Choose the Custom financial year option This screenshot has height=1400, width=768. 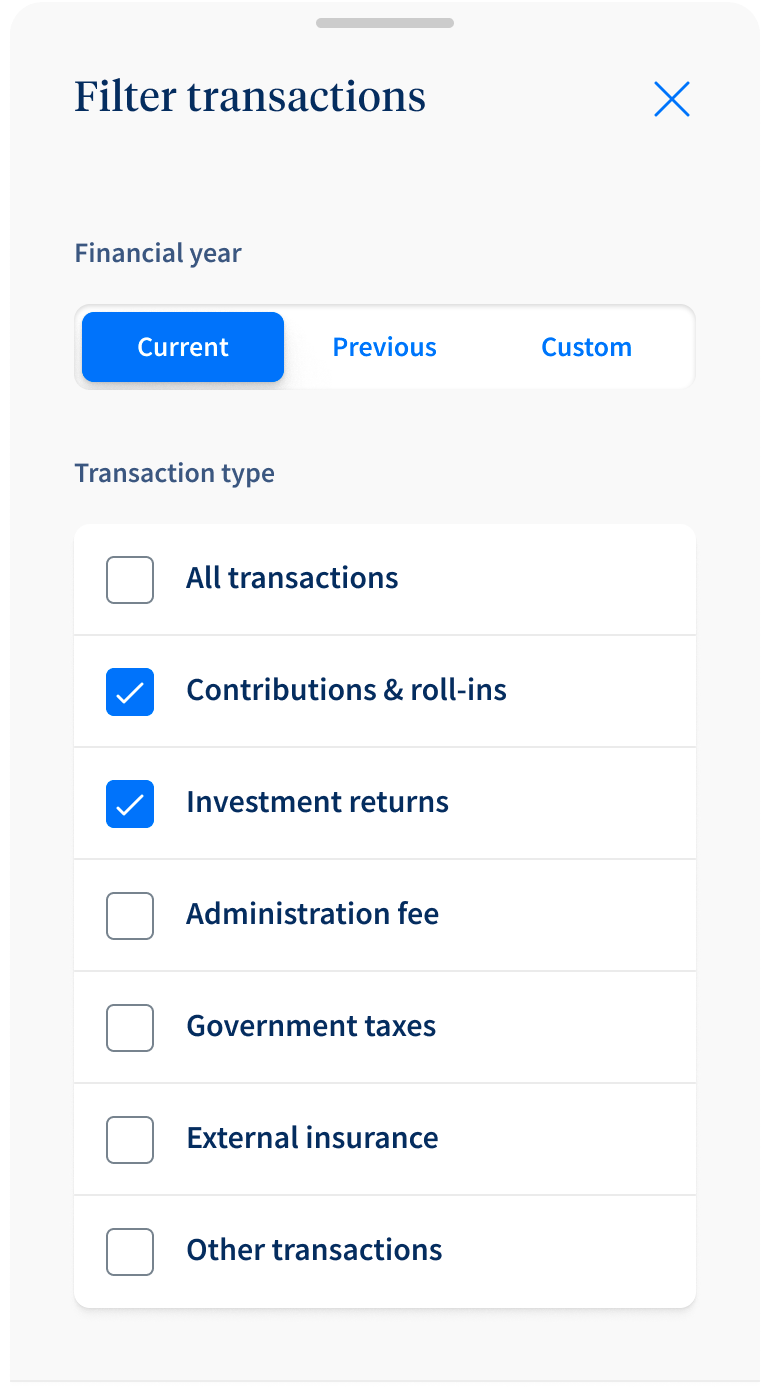[x=586, y=347]
